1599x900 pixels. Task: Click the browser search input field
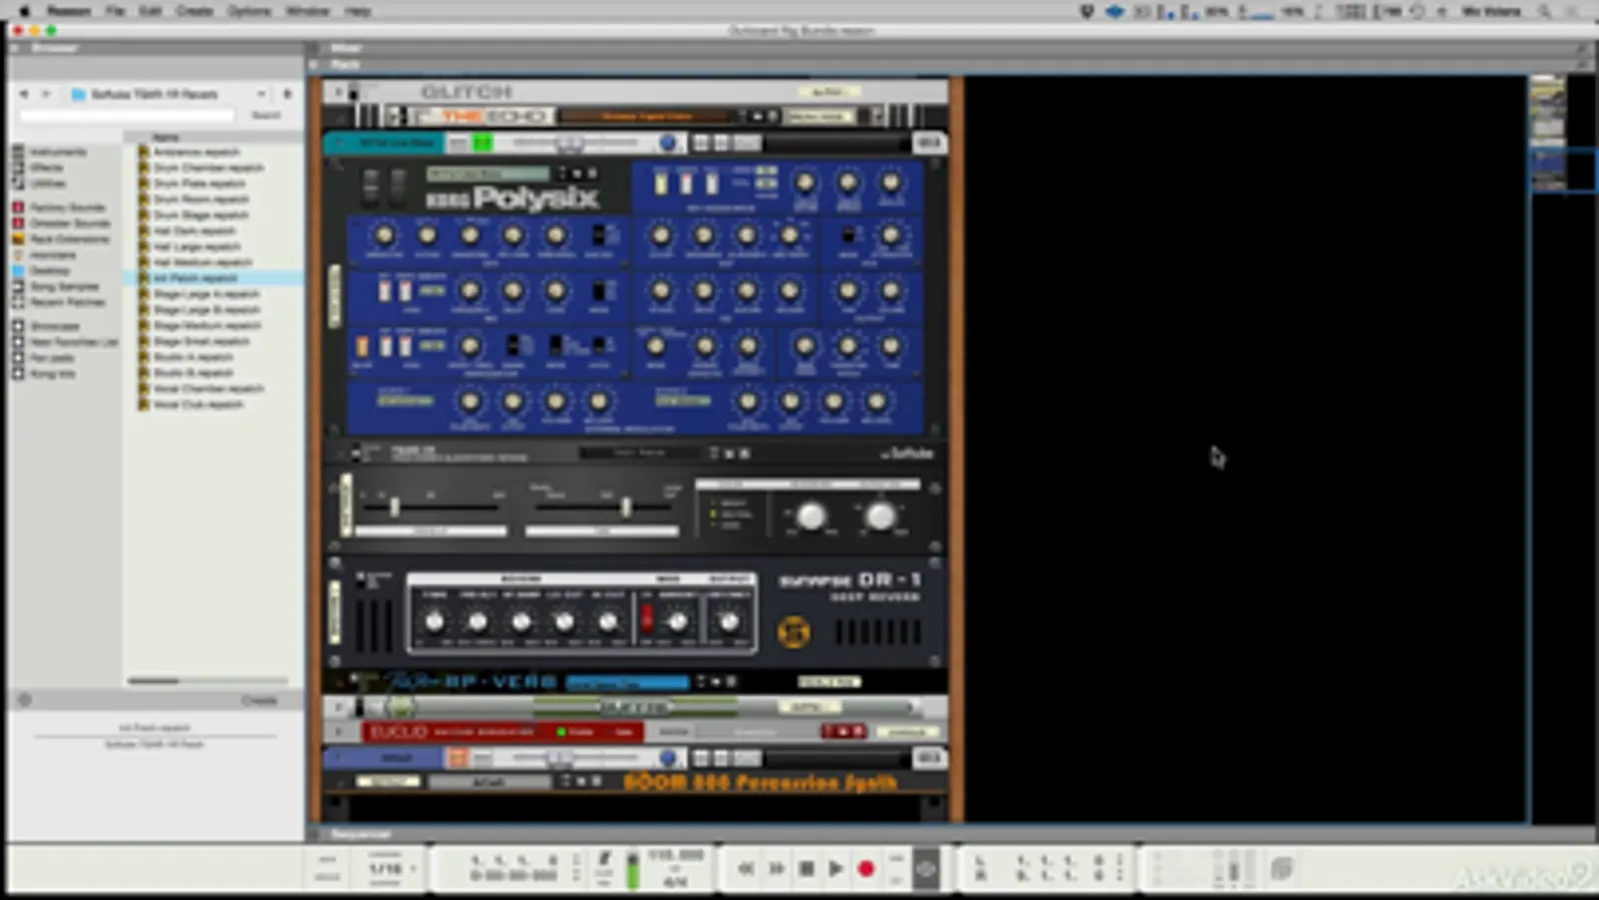(x=126, y=116)
